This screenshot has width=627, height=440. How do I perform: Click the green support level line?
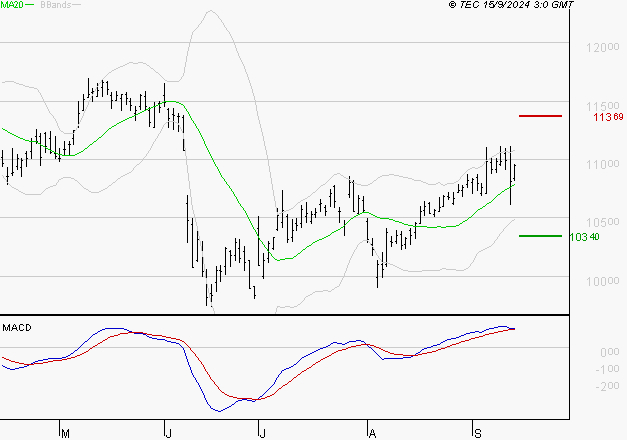pyautogui.click(x=540, y=236)
